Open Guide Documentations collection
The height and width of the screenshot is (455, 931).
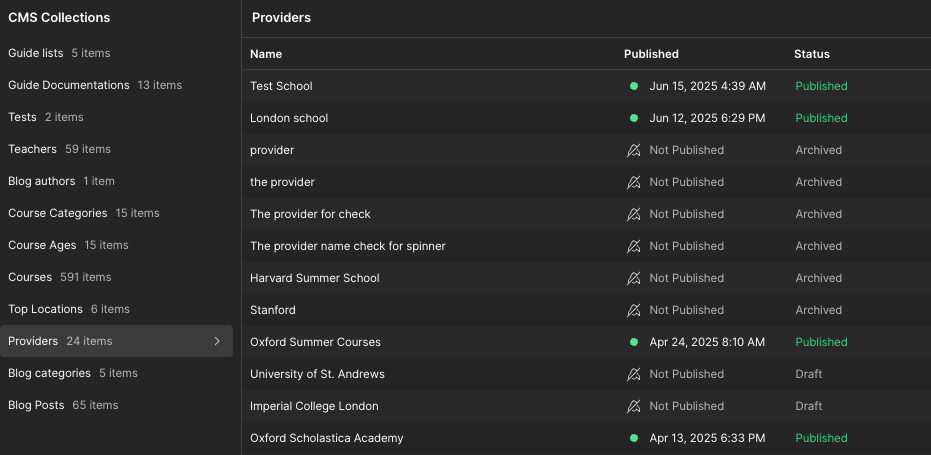tap(116, 85)
